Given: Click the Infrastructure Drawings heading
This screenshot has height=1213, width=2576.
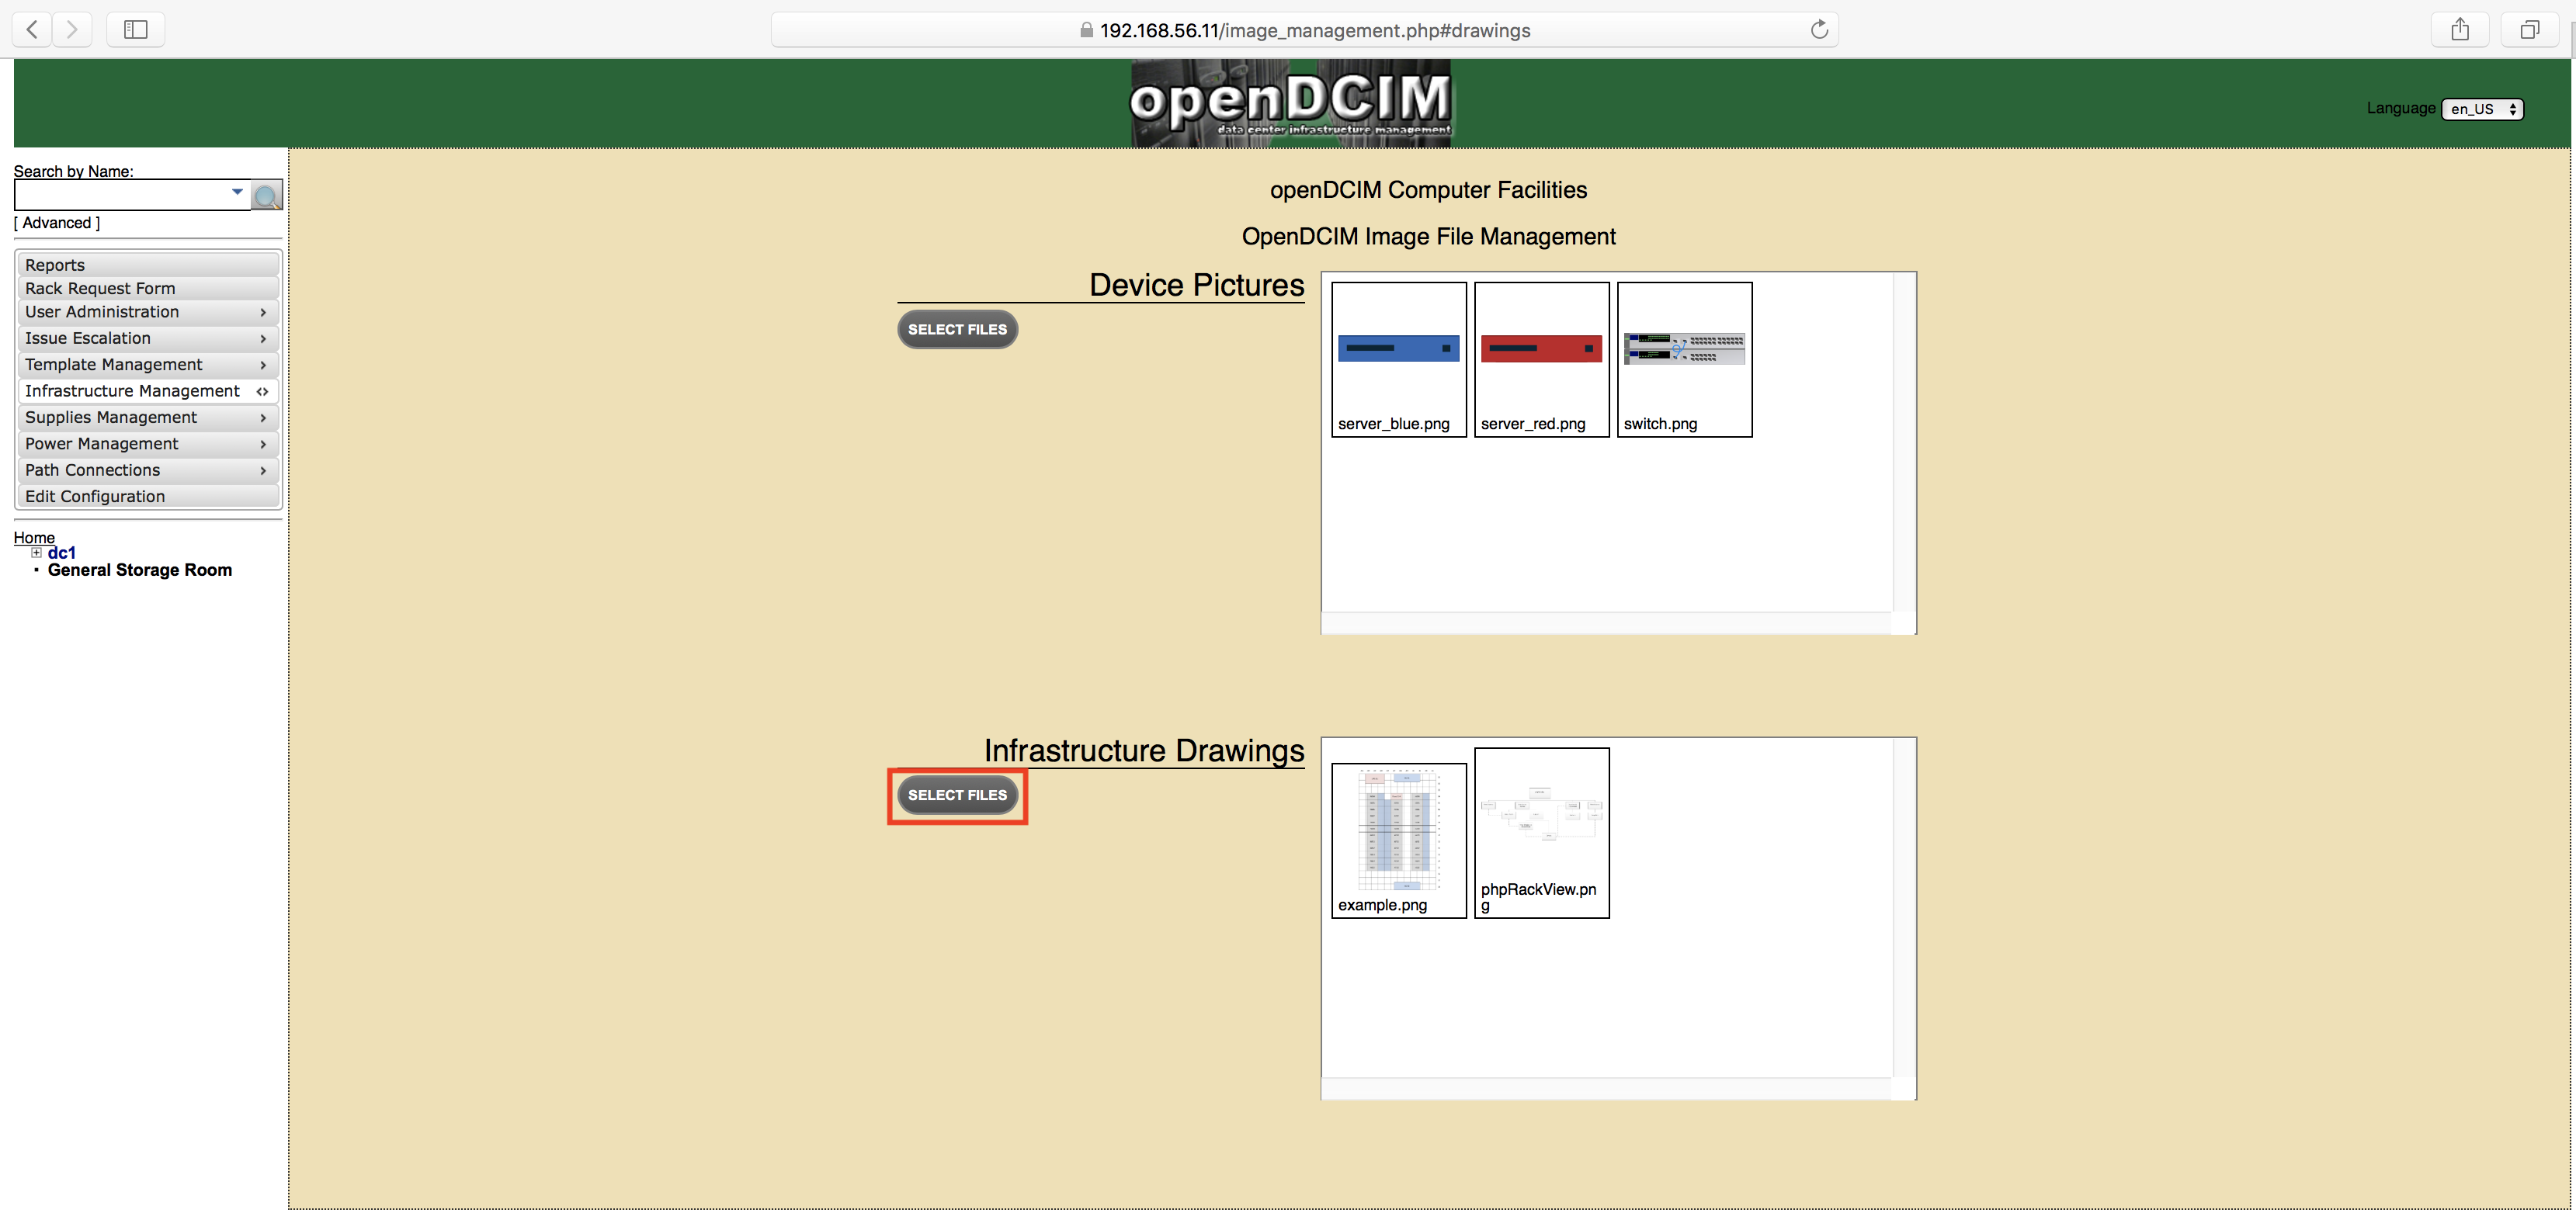Looking at the screenshot, I should [1144, 751].
